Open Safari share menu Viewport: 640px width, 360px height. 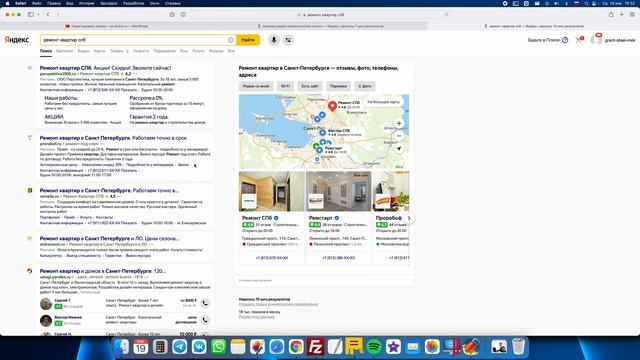tap(611, 14)
